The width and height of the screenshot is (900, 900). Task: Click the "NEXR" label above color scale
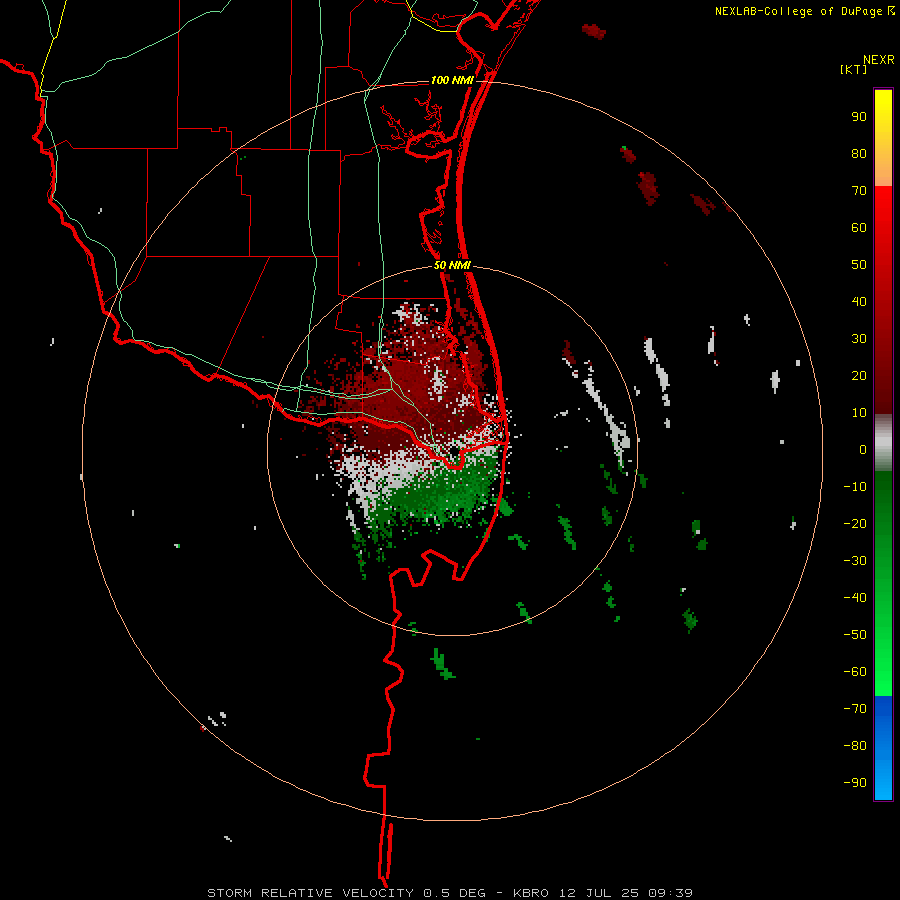(879, 60)
